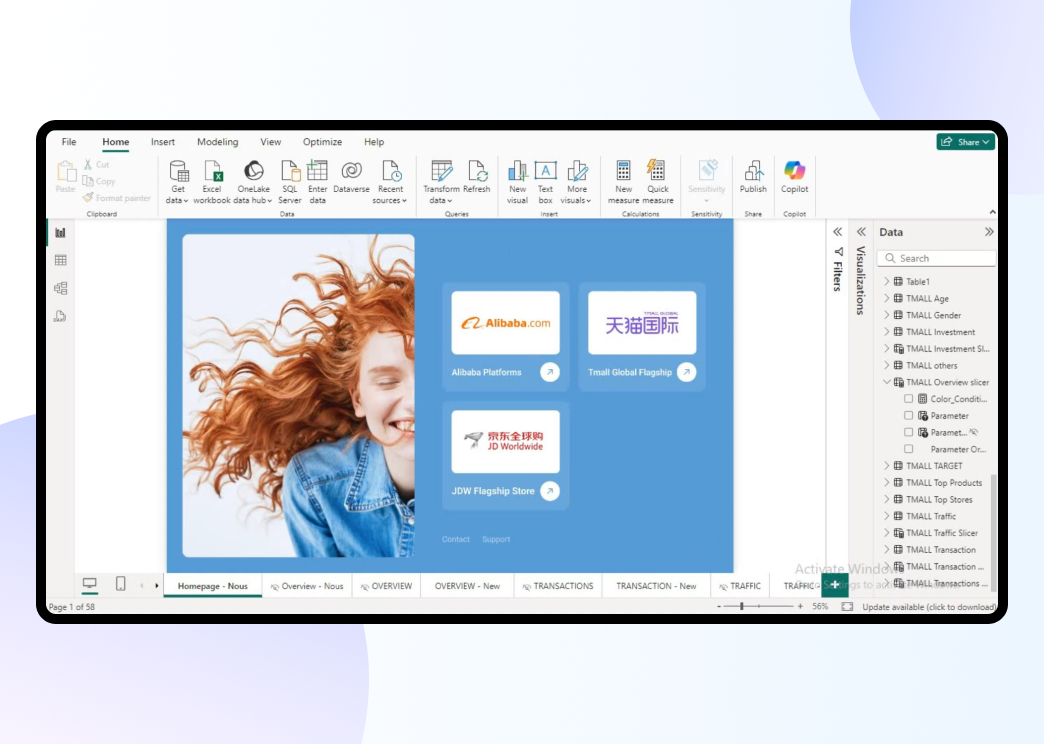The image size is (1044, 744).
Task: Open the File menu
Action: [x=69, y=142]
